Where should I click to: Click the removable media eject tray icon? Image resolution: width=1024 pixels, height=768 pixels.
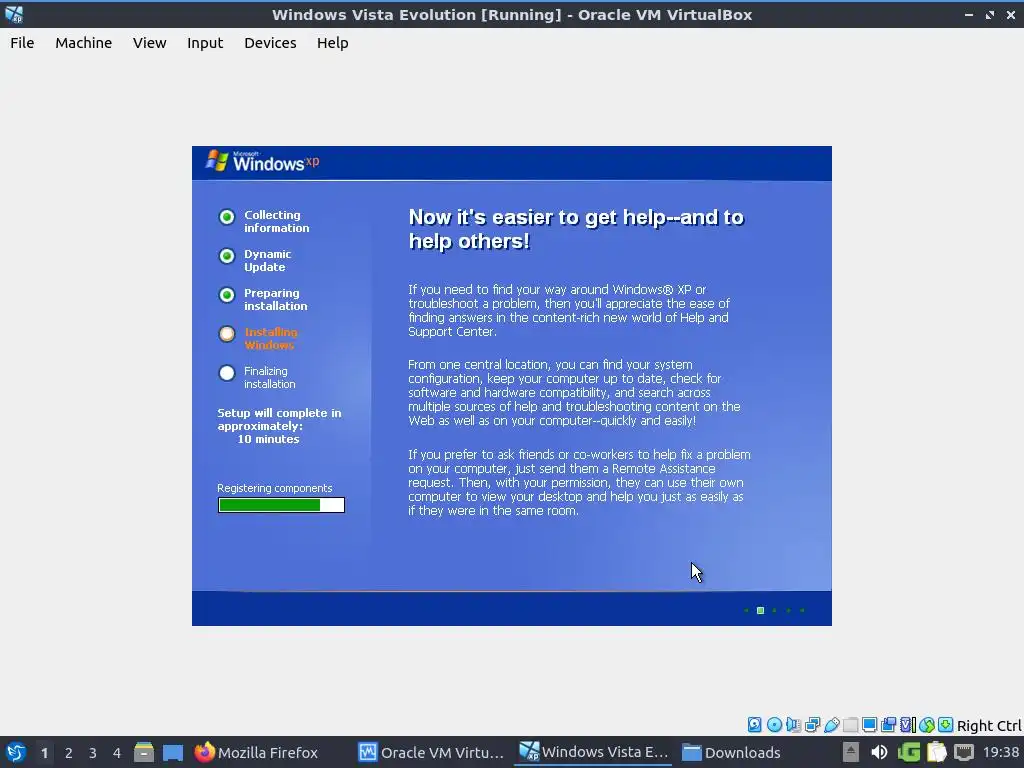850,752
